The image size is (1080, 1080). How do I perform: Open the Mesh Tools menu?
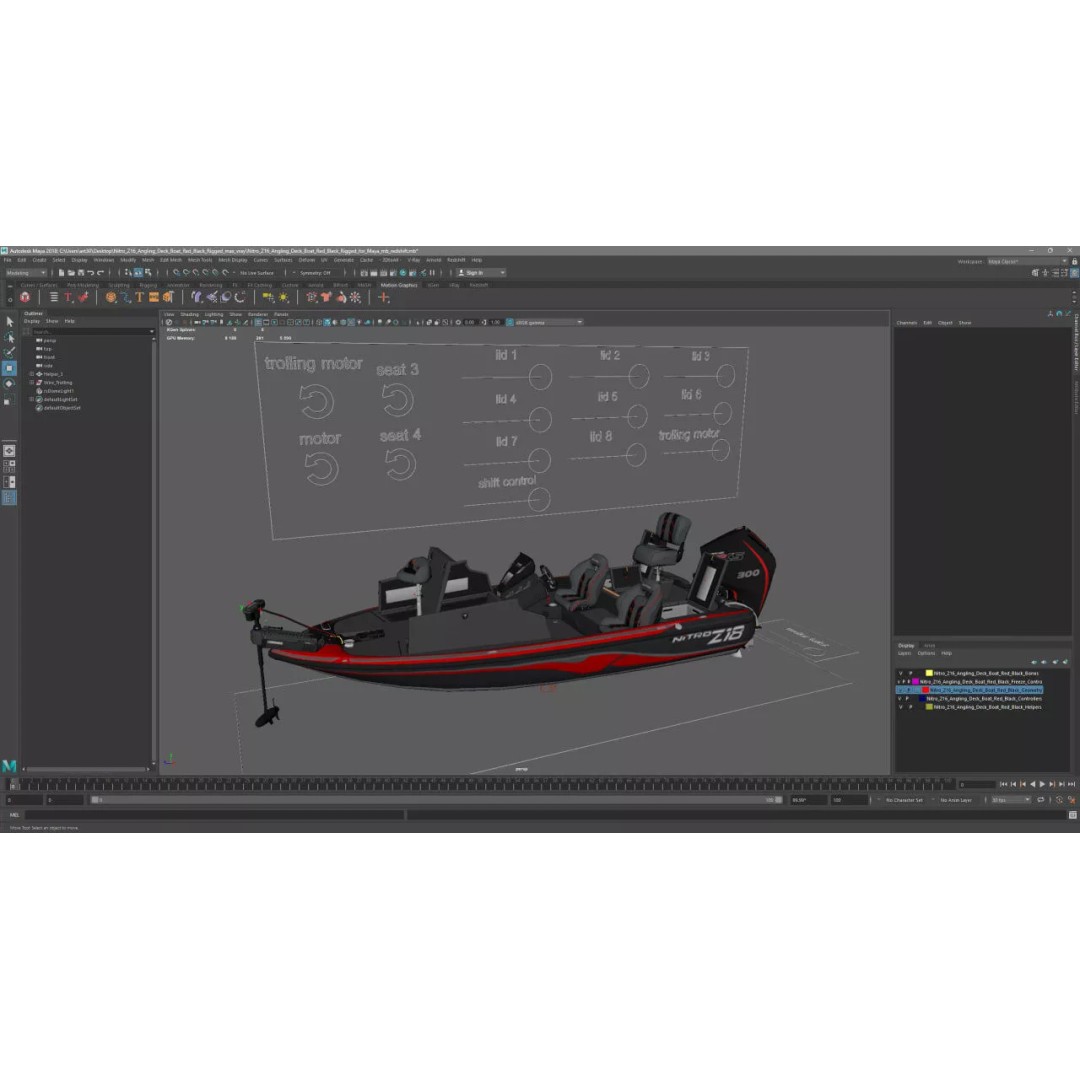pos(200,260)
